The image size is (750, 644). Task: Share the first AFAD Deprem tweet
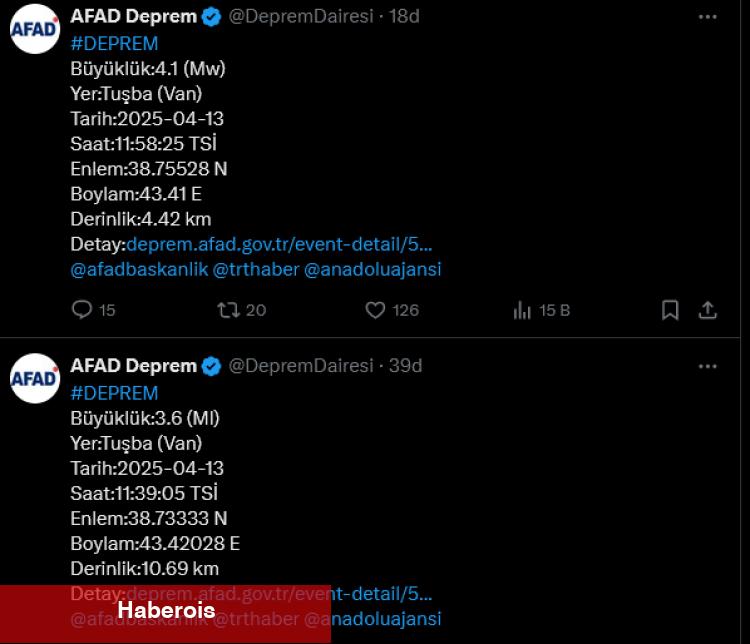click(x=707, y=310)
